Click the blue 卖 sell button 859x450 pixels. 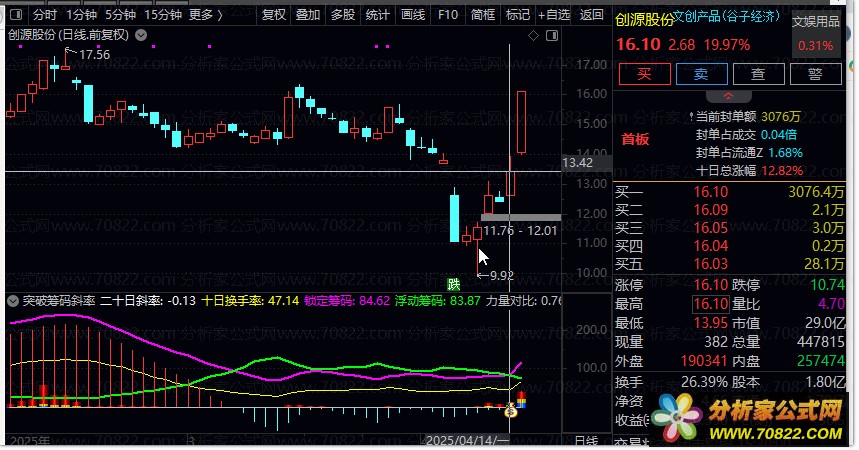702,74
